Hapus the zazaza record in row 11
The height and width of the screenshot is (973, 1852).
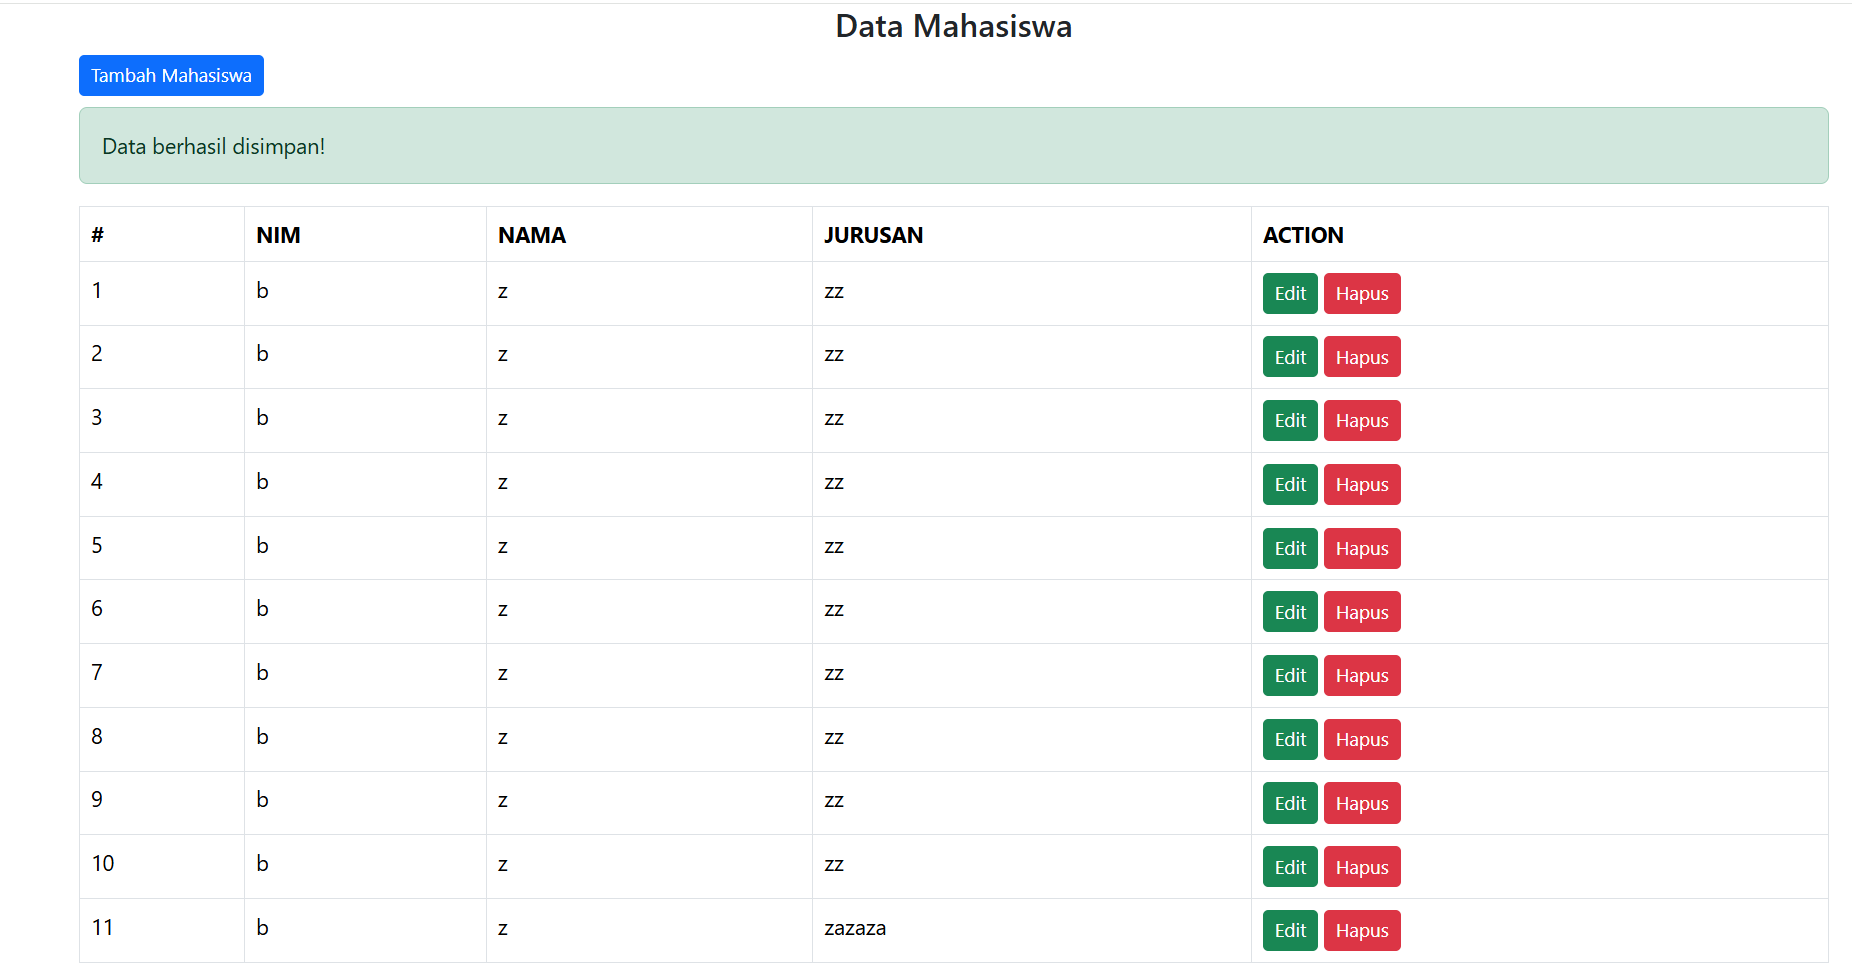coord(1361,931)
